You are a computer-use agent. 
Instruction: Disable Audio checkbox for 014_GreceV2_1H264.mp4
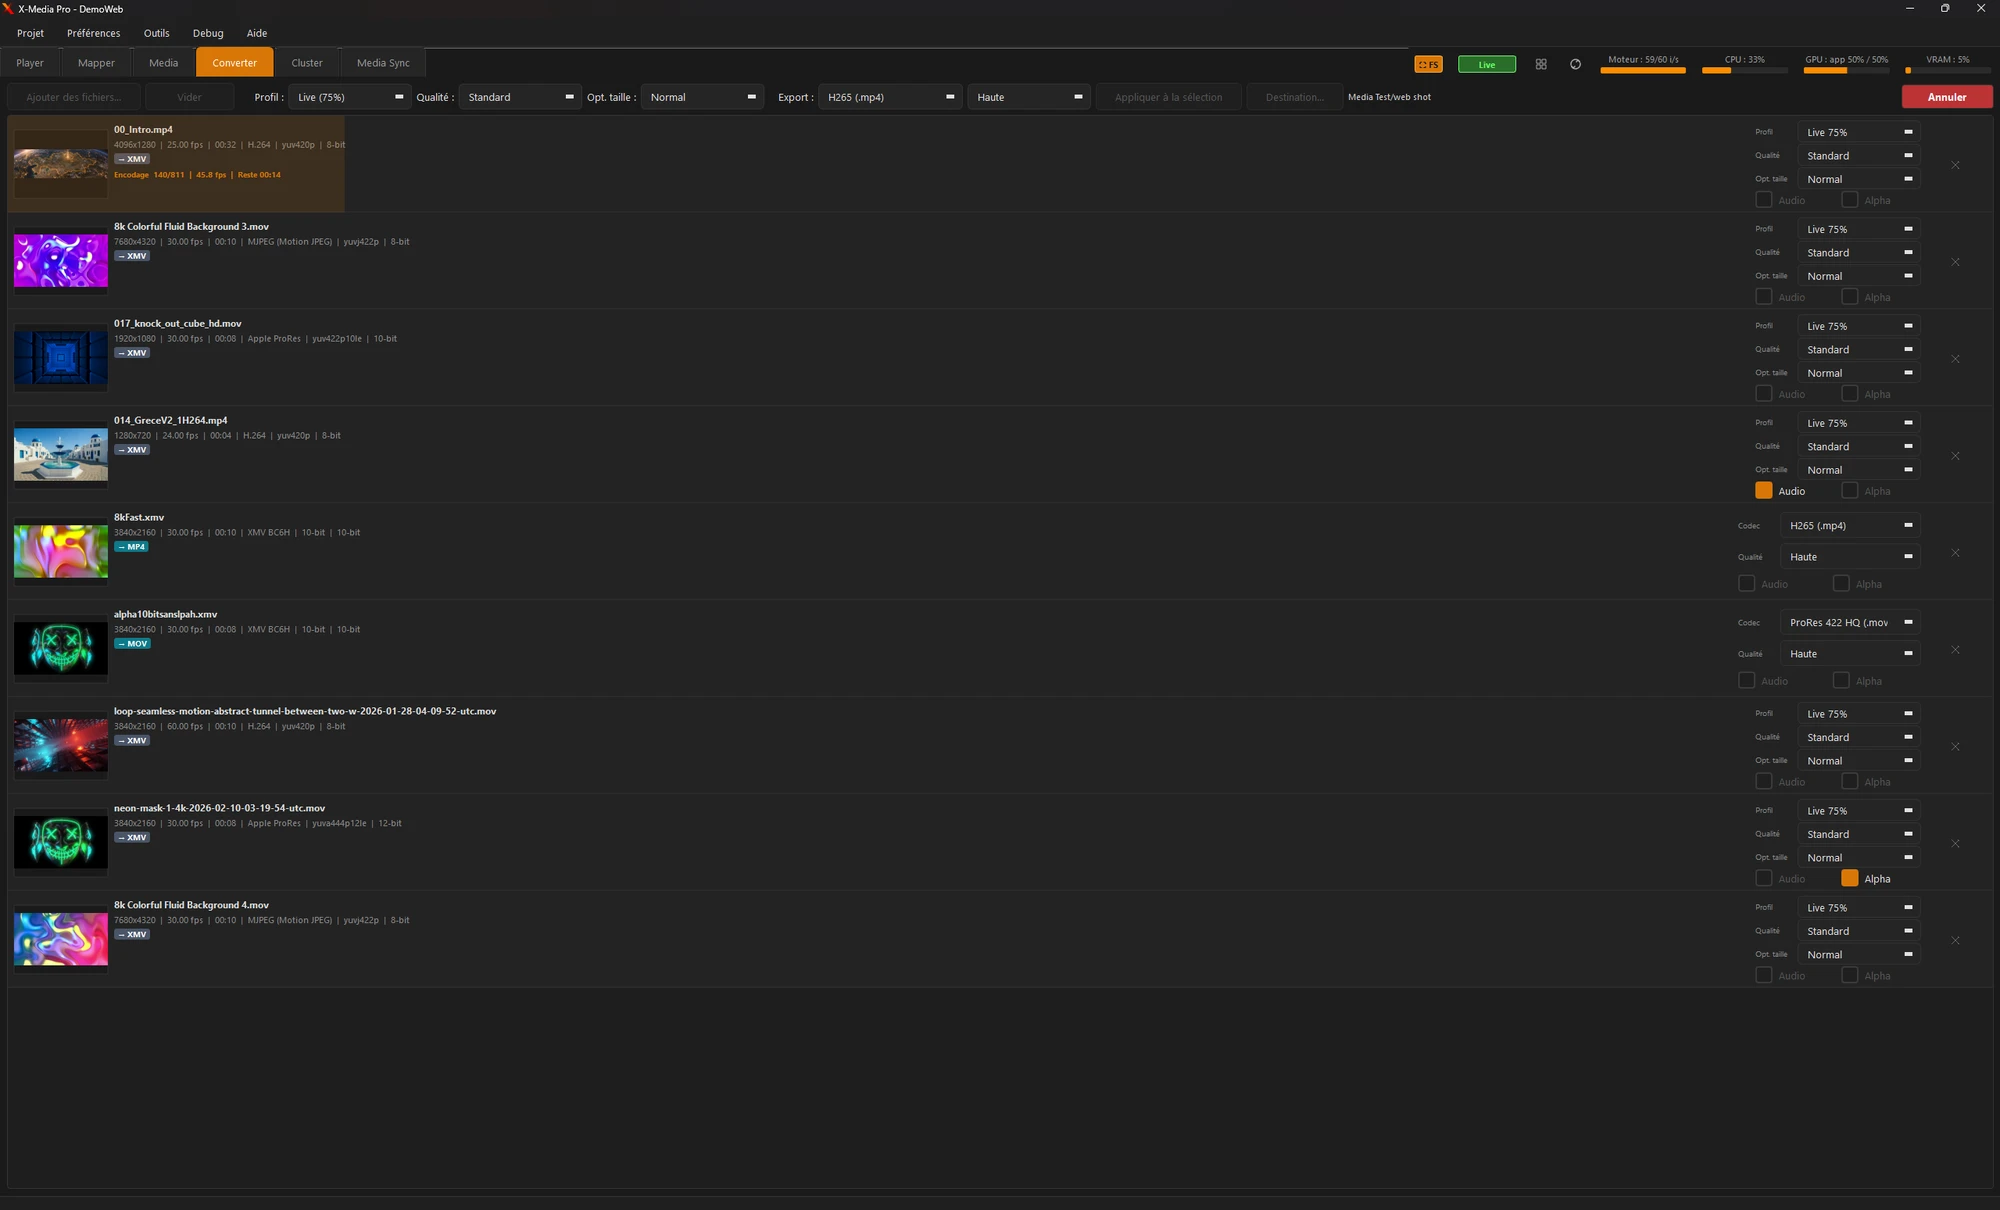point(1764,491)
